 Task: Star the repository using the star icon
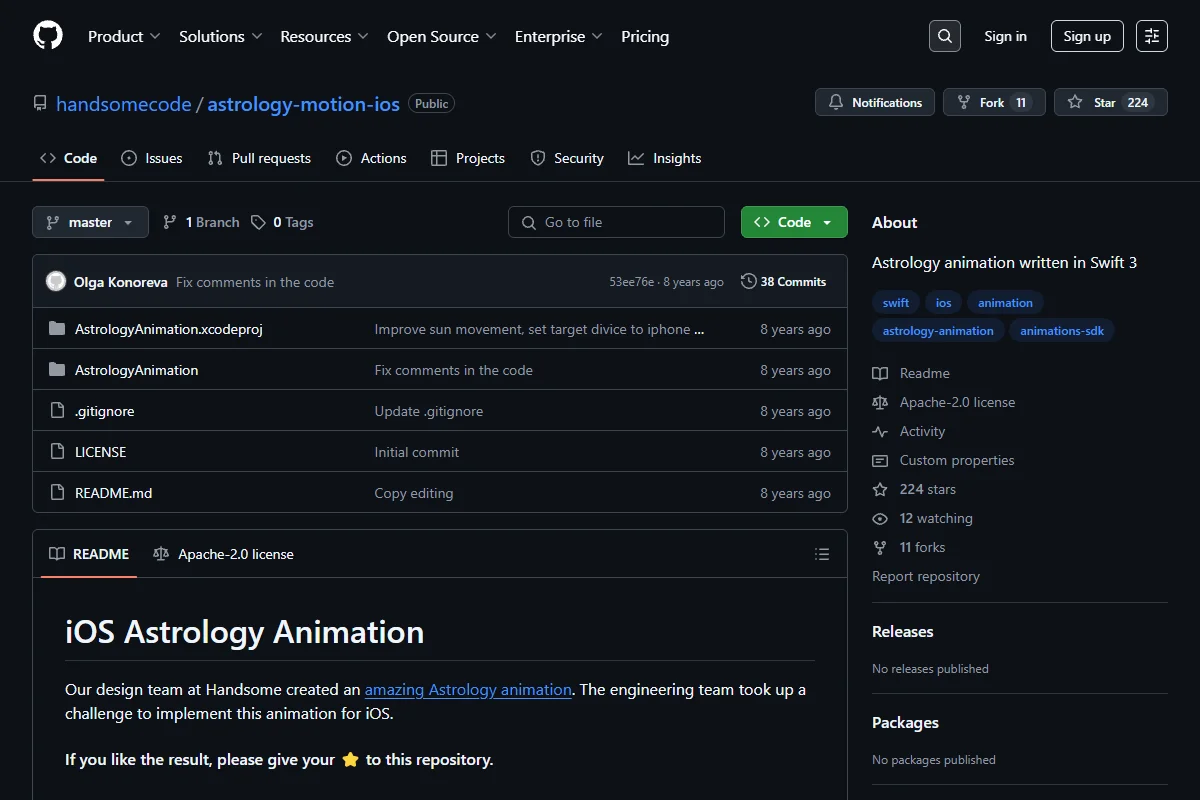[x=1075, y=102]
